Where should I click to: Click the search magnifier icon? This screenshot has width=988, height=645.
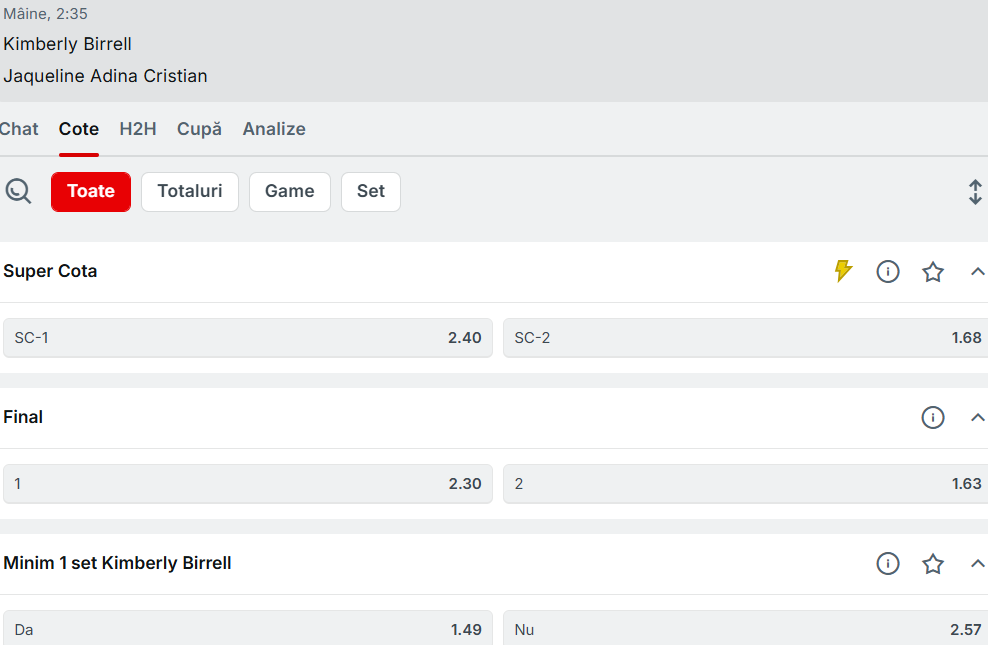tap(18, 191)
